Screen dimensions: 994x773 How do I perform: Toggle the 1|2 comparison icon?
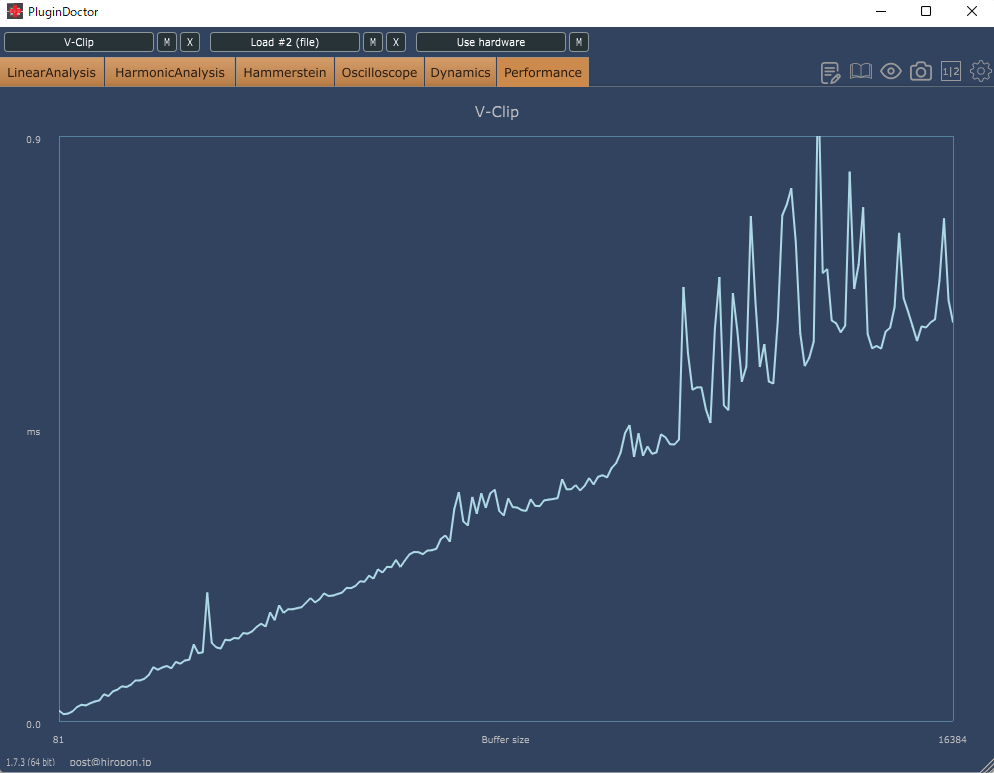[x=951, y=72]
